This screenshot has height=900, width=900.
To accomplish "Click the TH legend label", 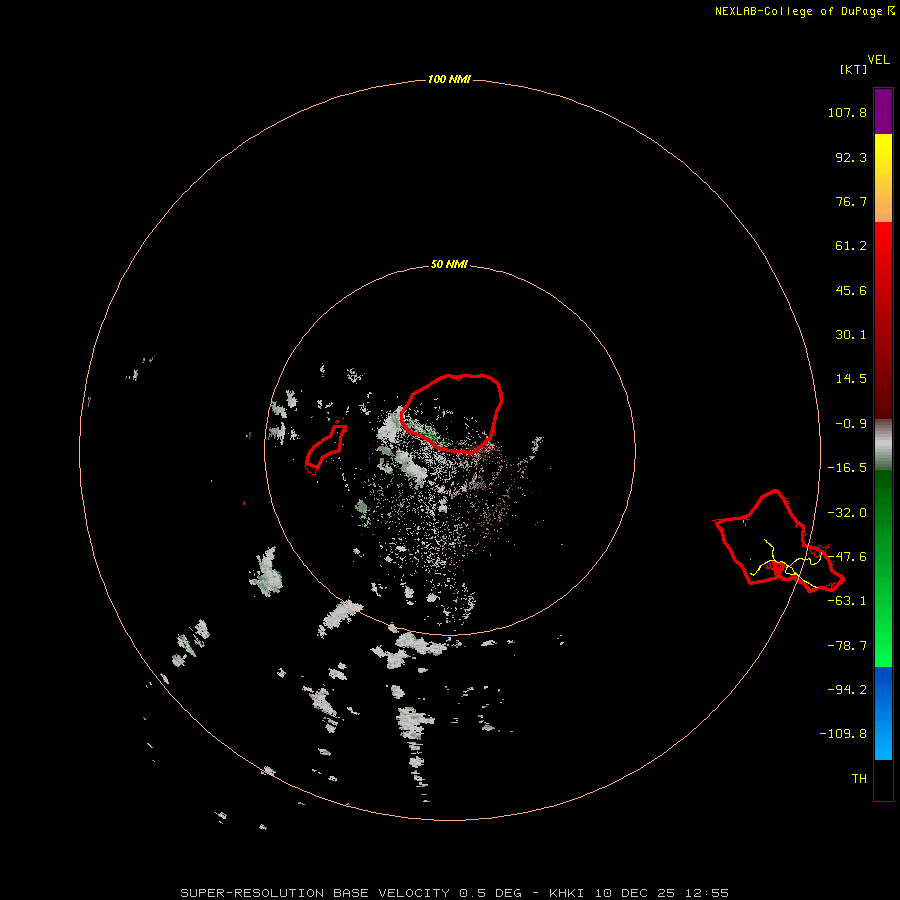I will point(859,779).
